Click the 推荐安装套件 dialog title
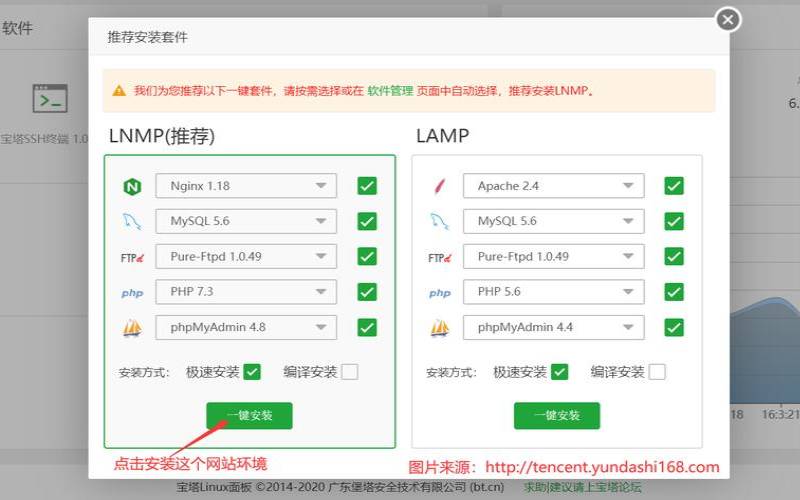This screenshot has width=800, height=500. [147, 37]
